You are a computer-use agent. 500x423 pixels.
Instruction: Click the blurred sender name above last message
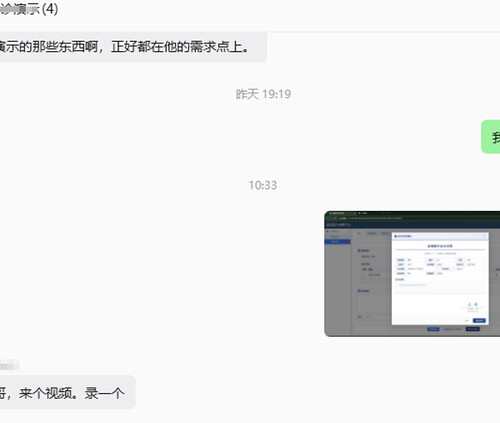point(9,365)
